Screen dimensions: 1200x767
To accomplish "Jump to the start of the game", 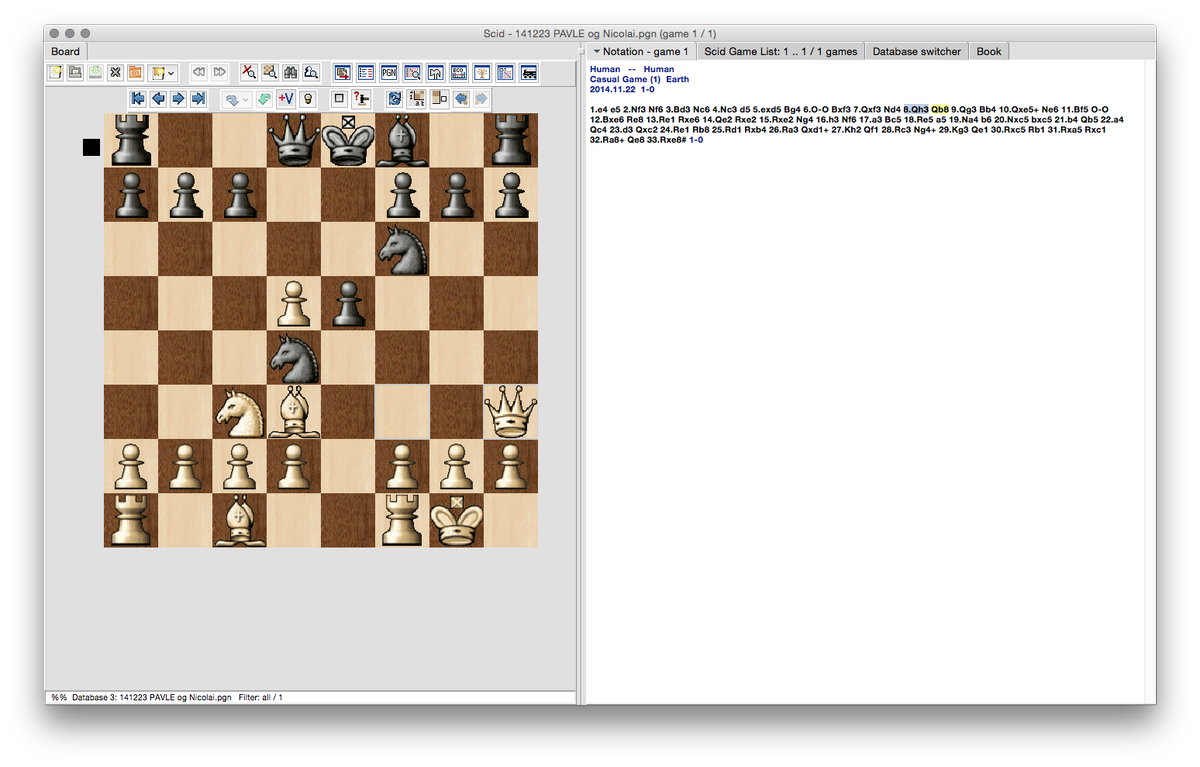I will (x=138, y=99).
